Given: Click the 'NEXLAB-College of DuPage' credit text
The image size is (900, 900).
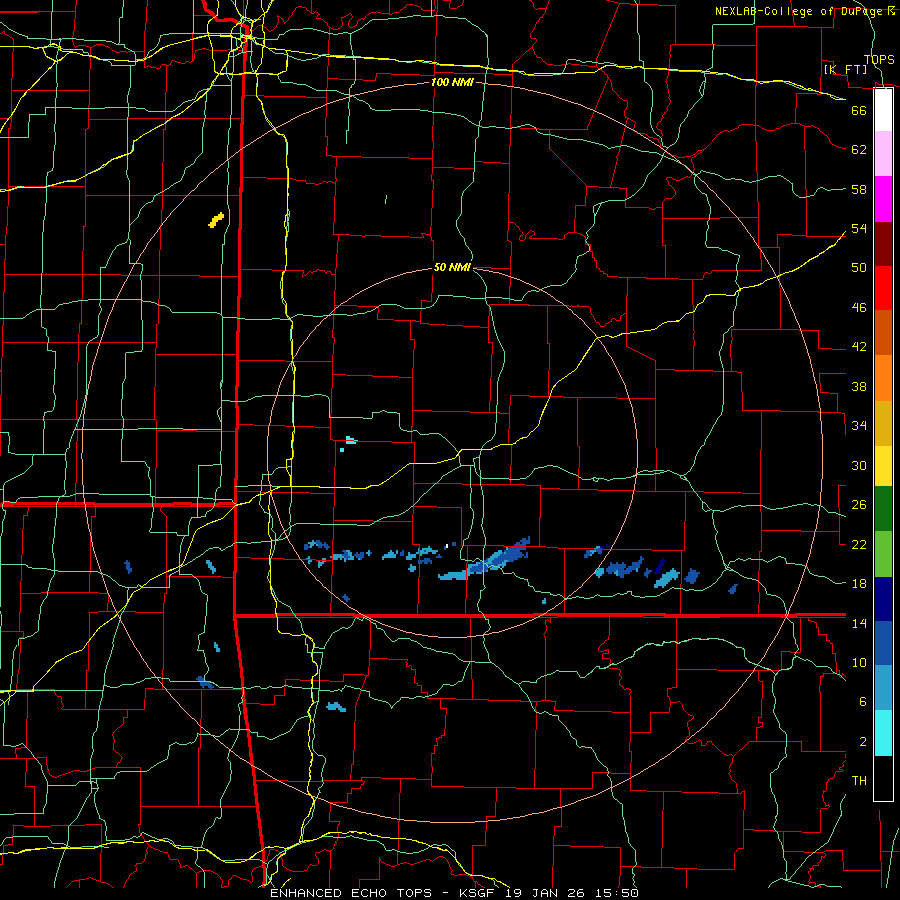Looking at the screenshot, I should pos(800,11).
